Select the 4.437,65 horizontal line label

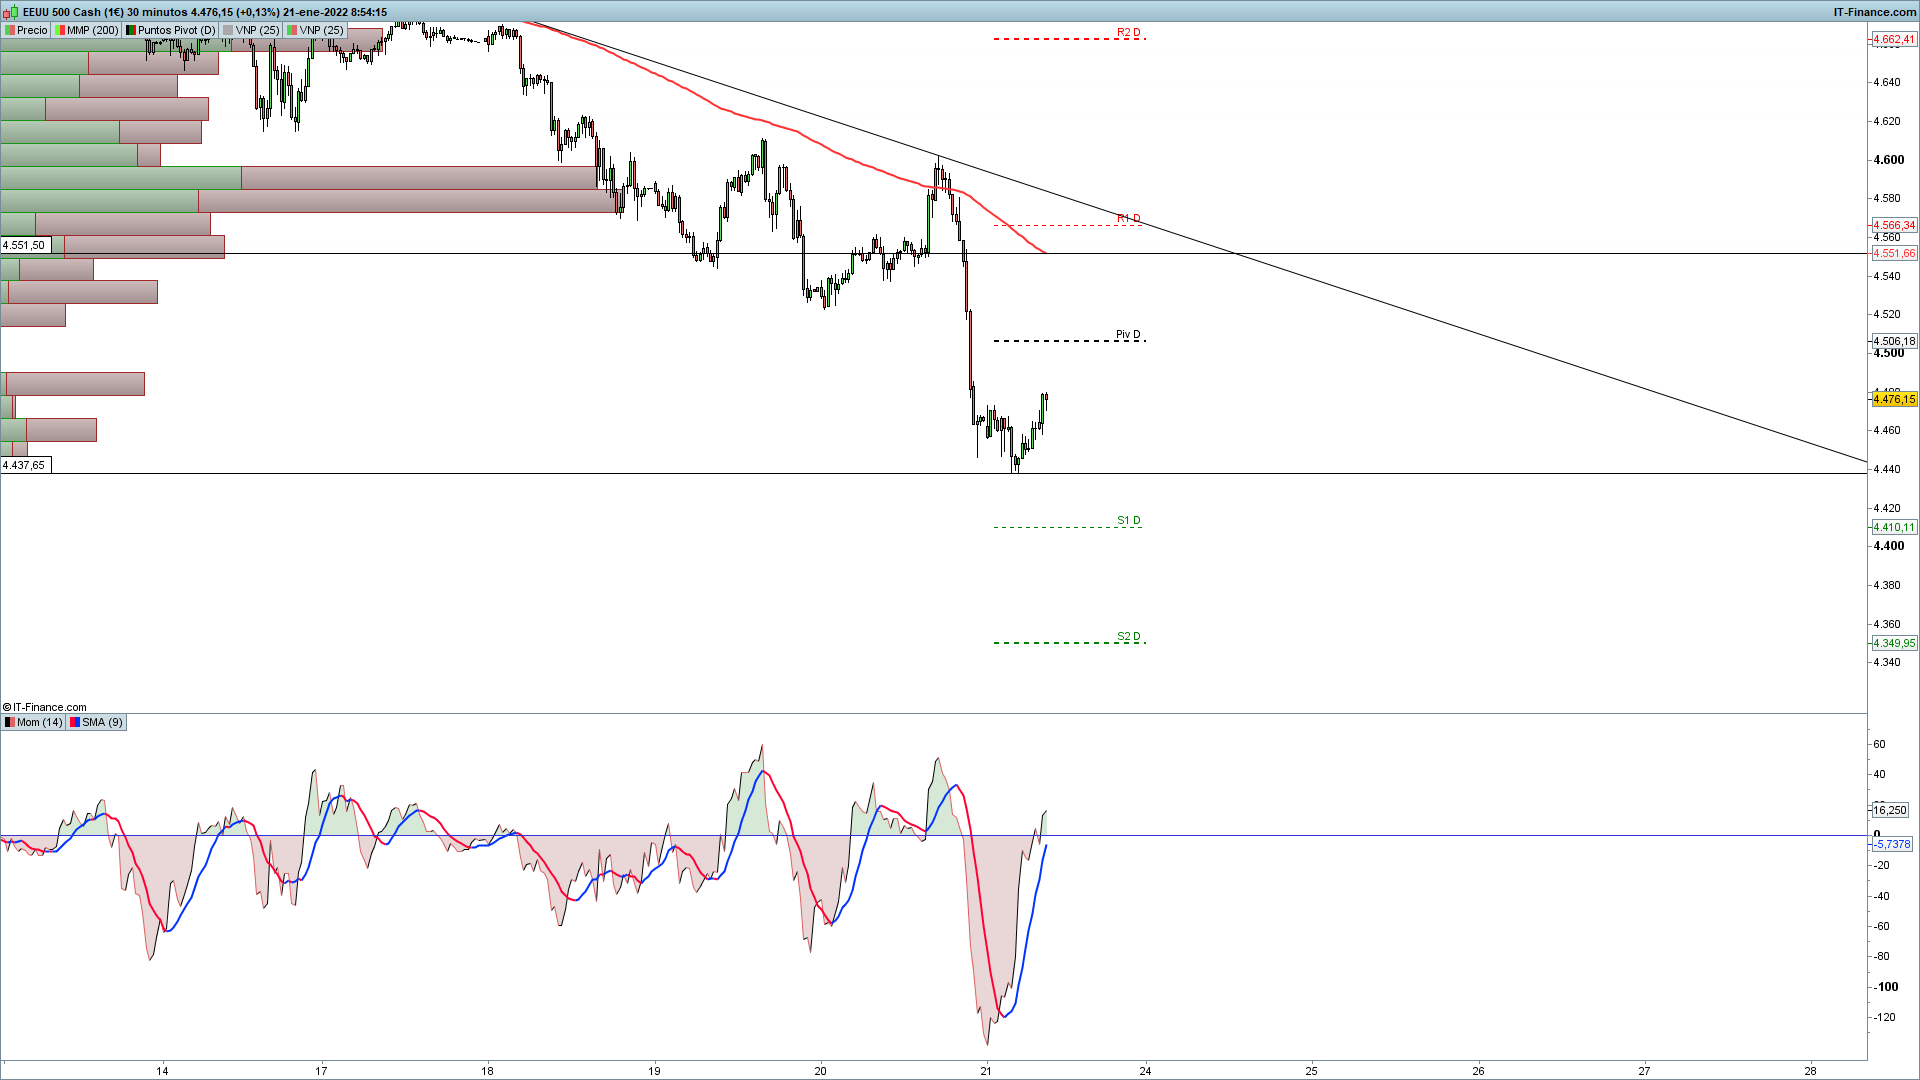pos(24,465)
